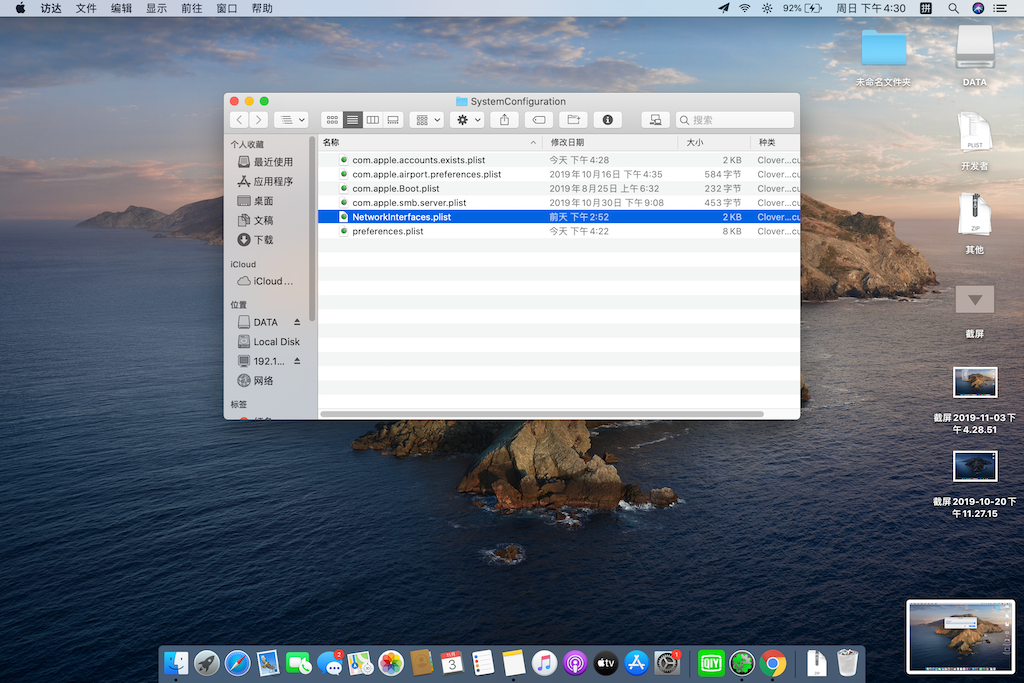This screenshot has width=1024, height=683.
Task: Click the back navigation button
Action: coord(239,119)
